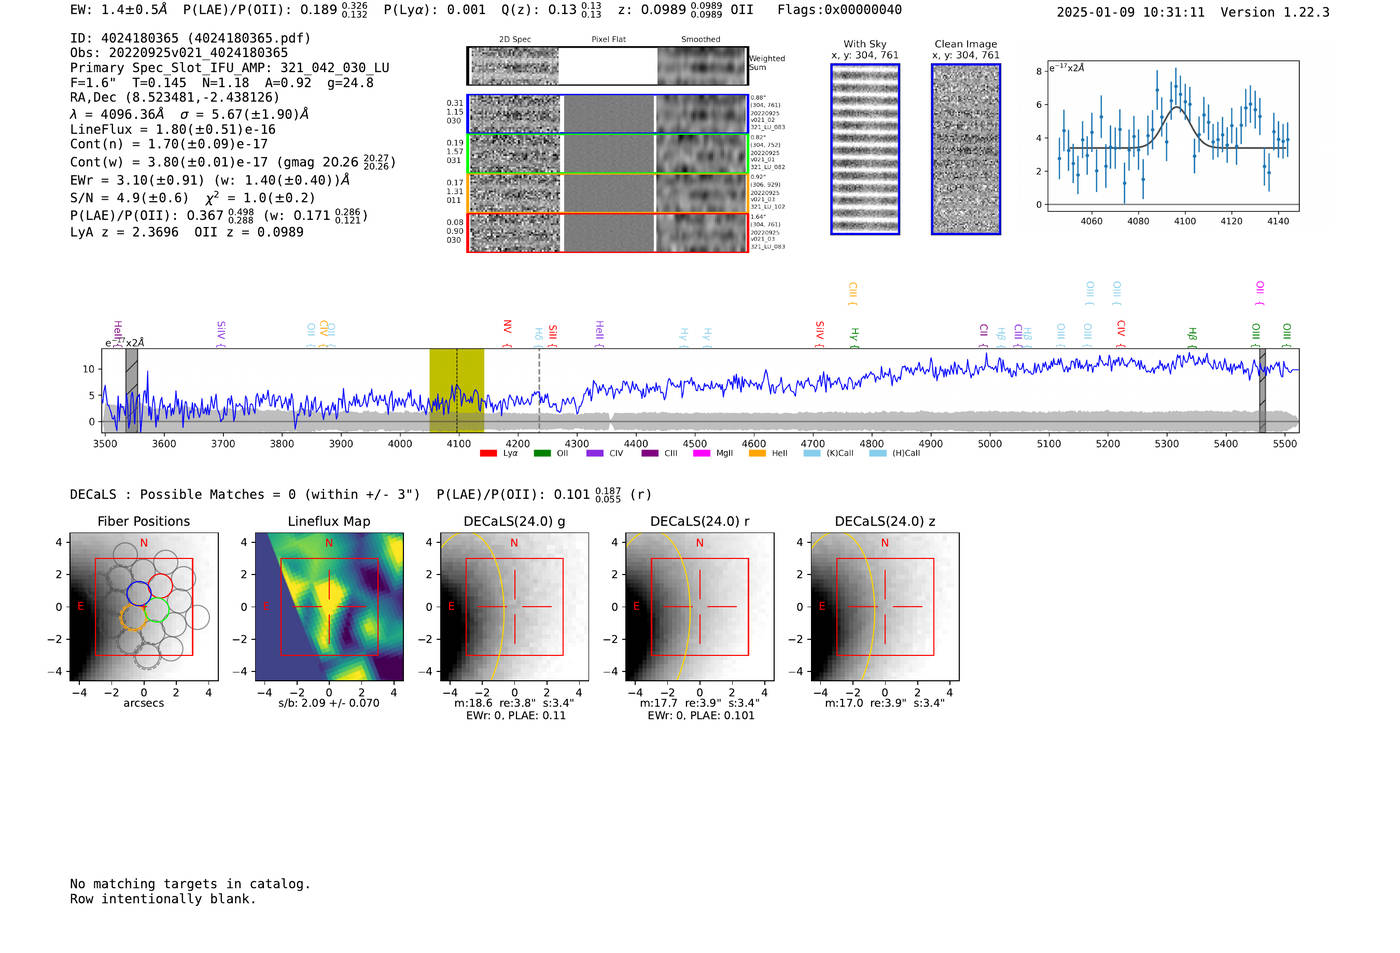
Task: Click the orange HeII legend swatch
Action: (757, 453)
